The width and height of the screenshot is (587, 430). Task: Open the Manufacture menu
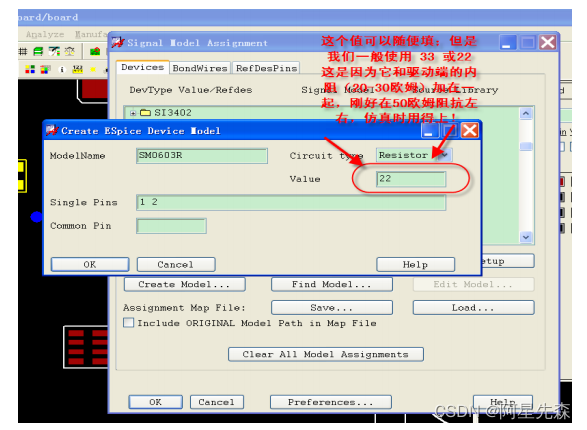pos(91,34)
